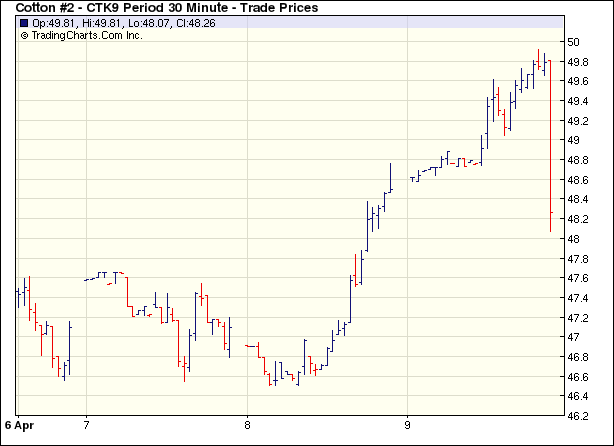The width and height of the screenshot is (614, 446).
Task: Click the 50 price label on y-axis
Action: [x=574, y=42]
